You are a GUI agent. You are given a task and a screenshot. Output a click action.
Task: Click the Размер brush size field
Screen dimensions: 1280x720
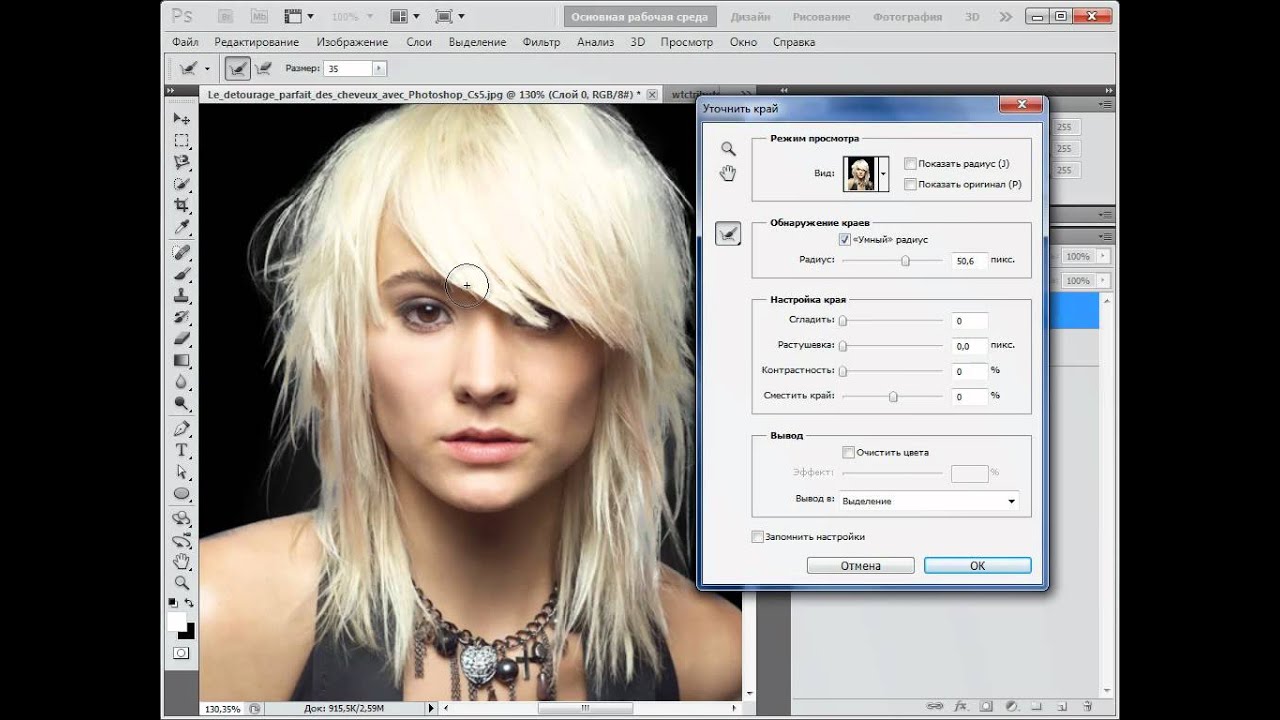point(348,68)
